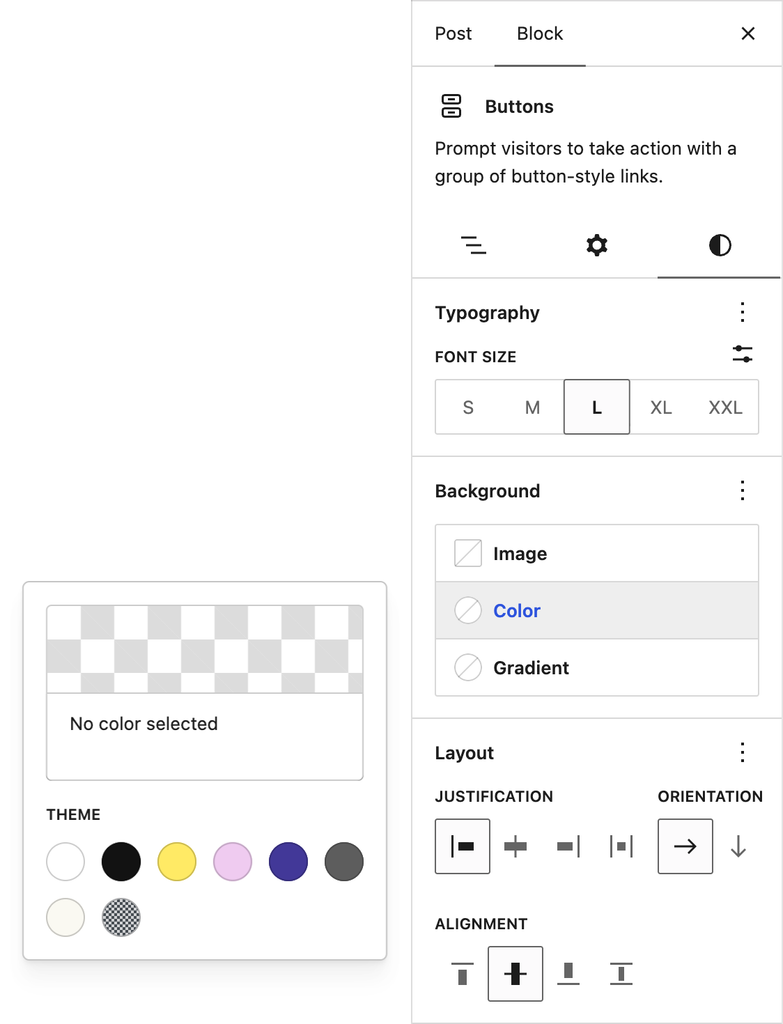Open the Background Gradient option

click(597, 667)
